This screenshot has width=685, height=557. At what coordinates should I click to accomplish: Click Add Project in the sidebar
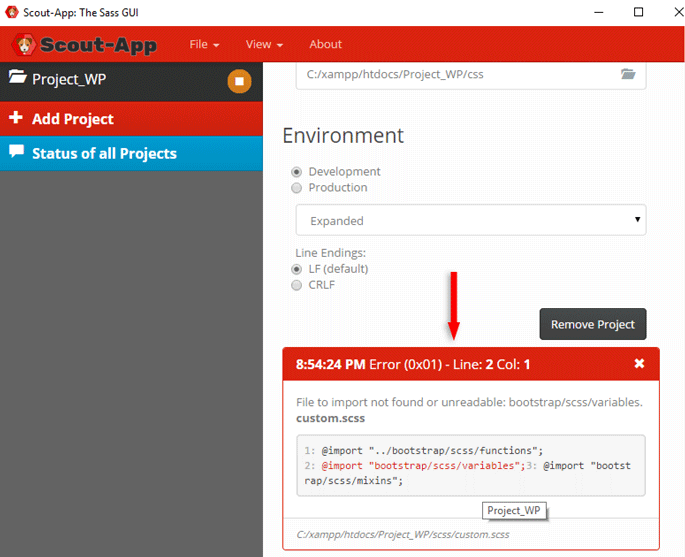coord(131,119)
